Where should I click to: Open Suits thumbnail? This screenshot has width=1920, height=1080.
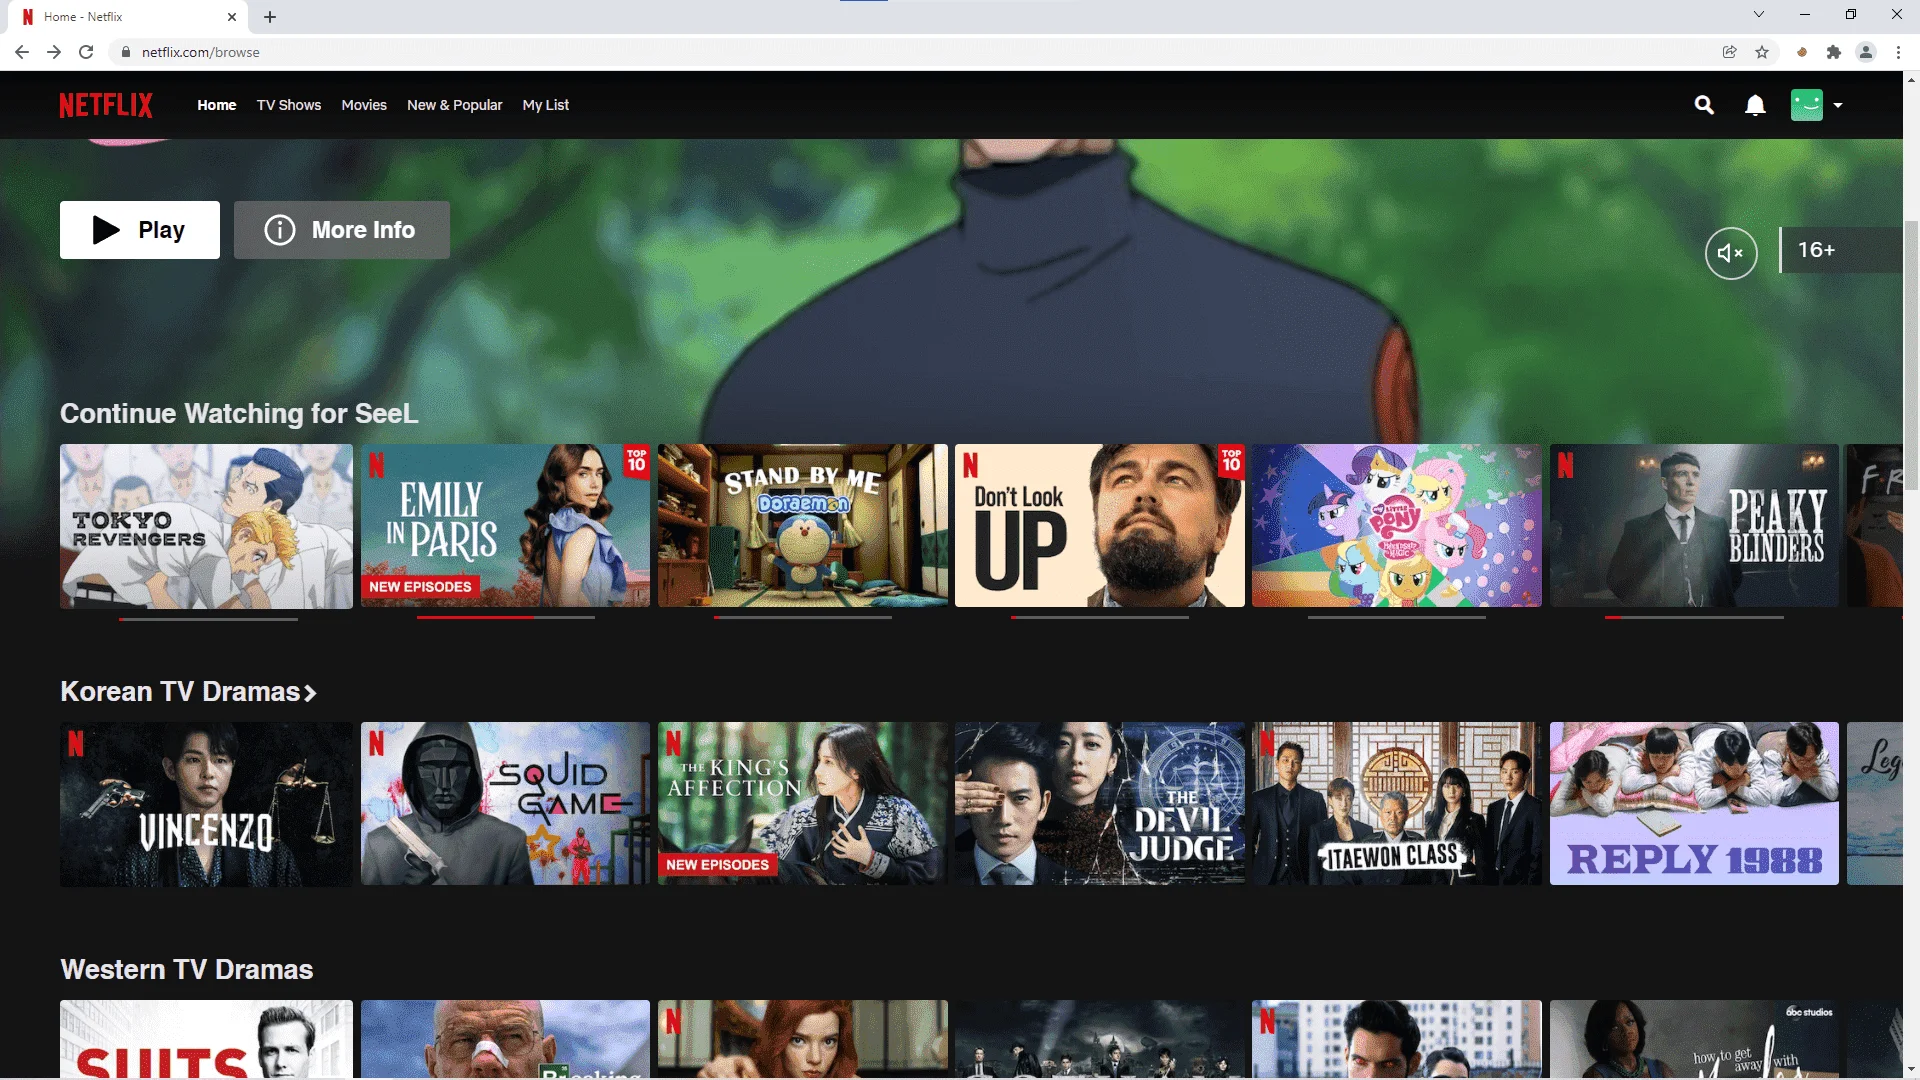[206, 1039]
